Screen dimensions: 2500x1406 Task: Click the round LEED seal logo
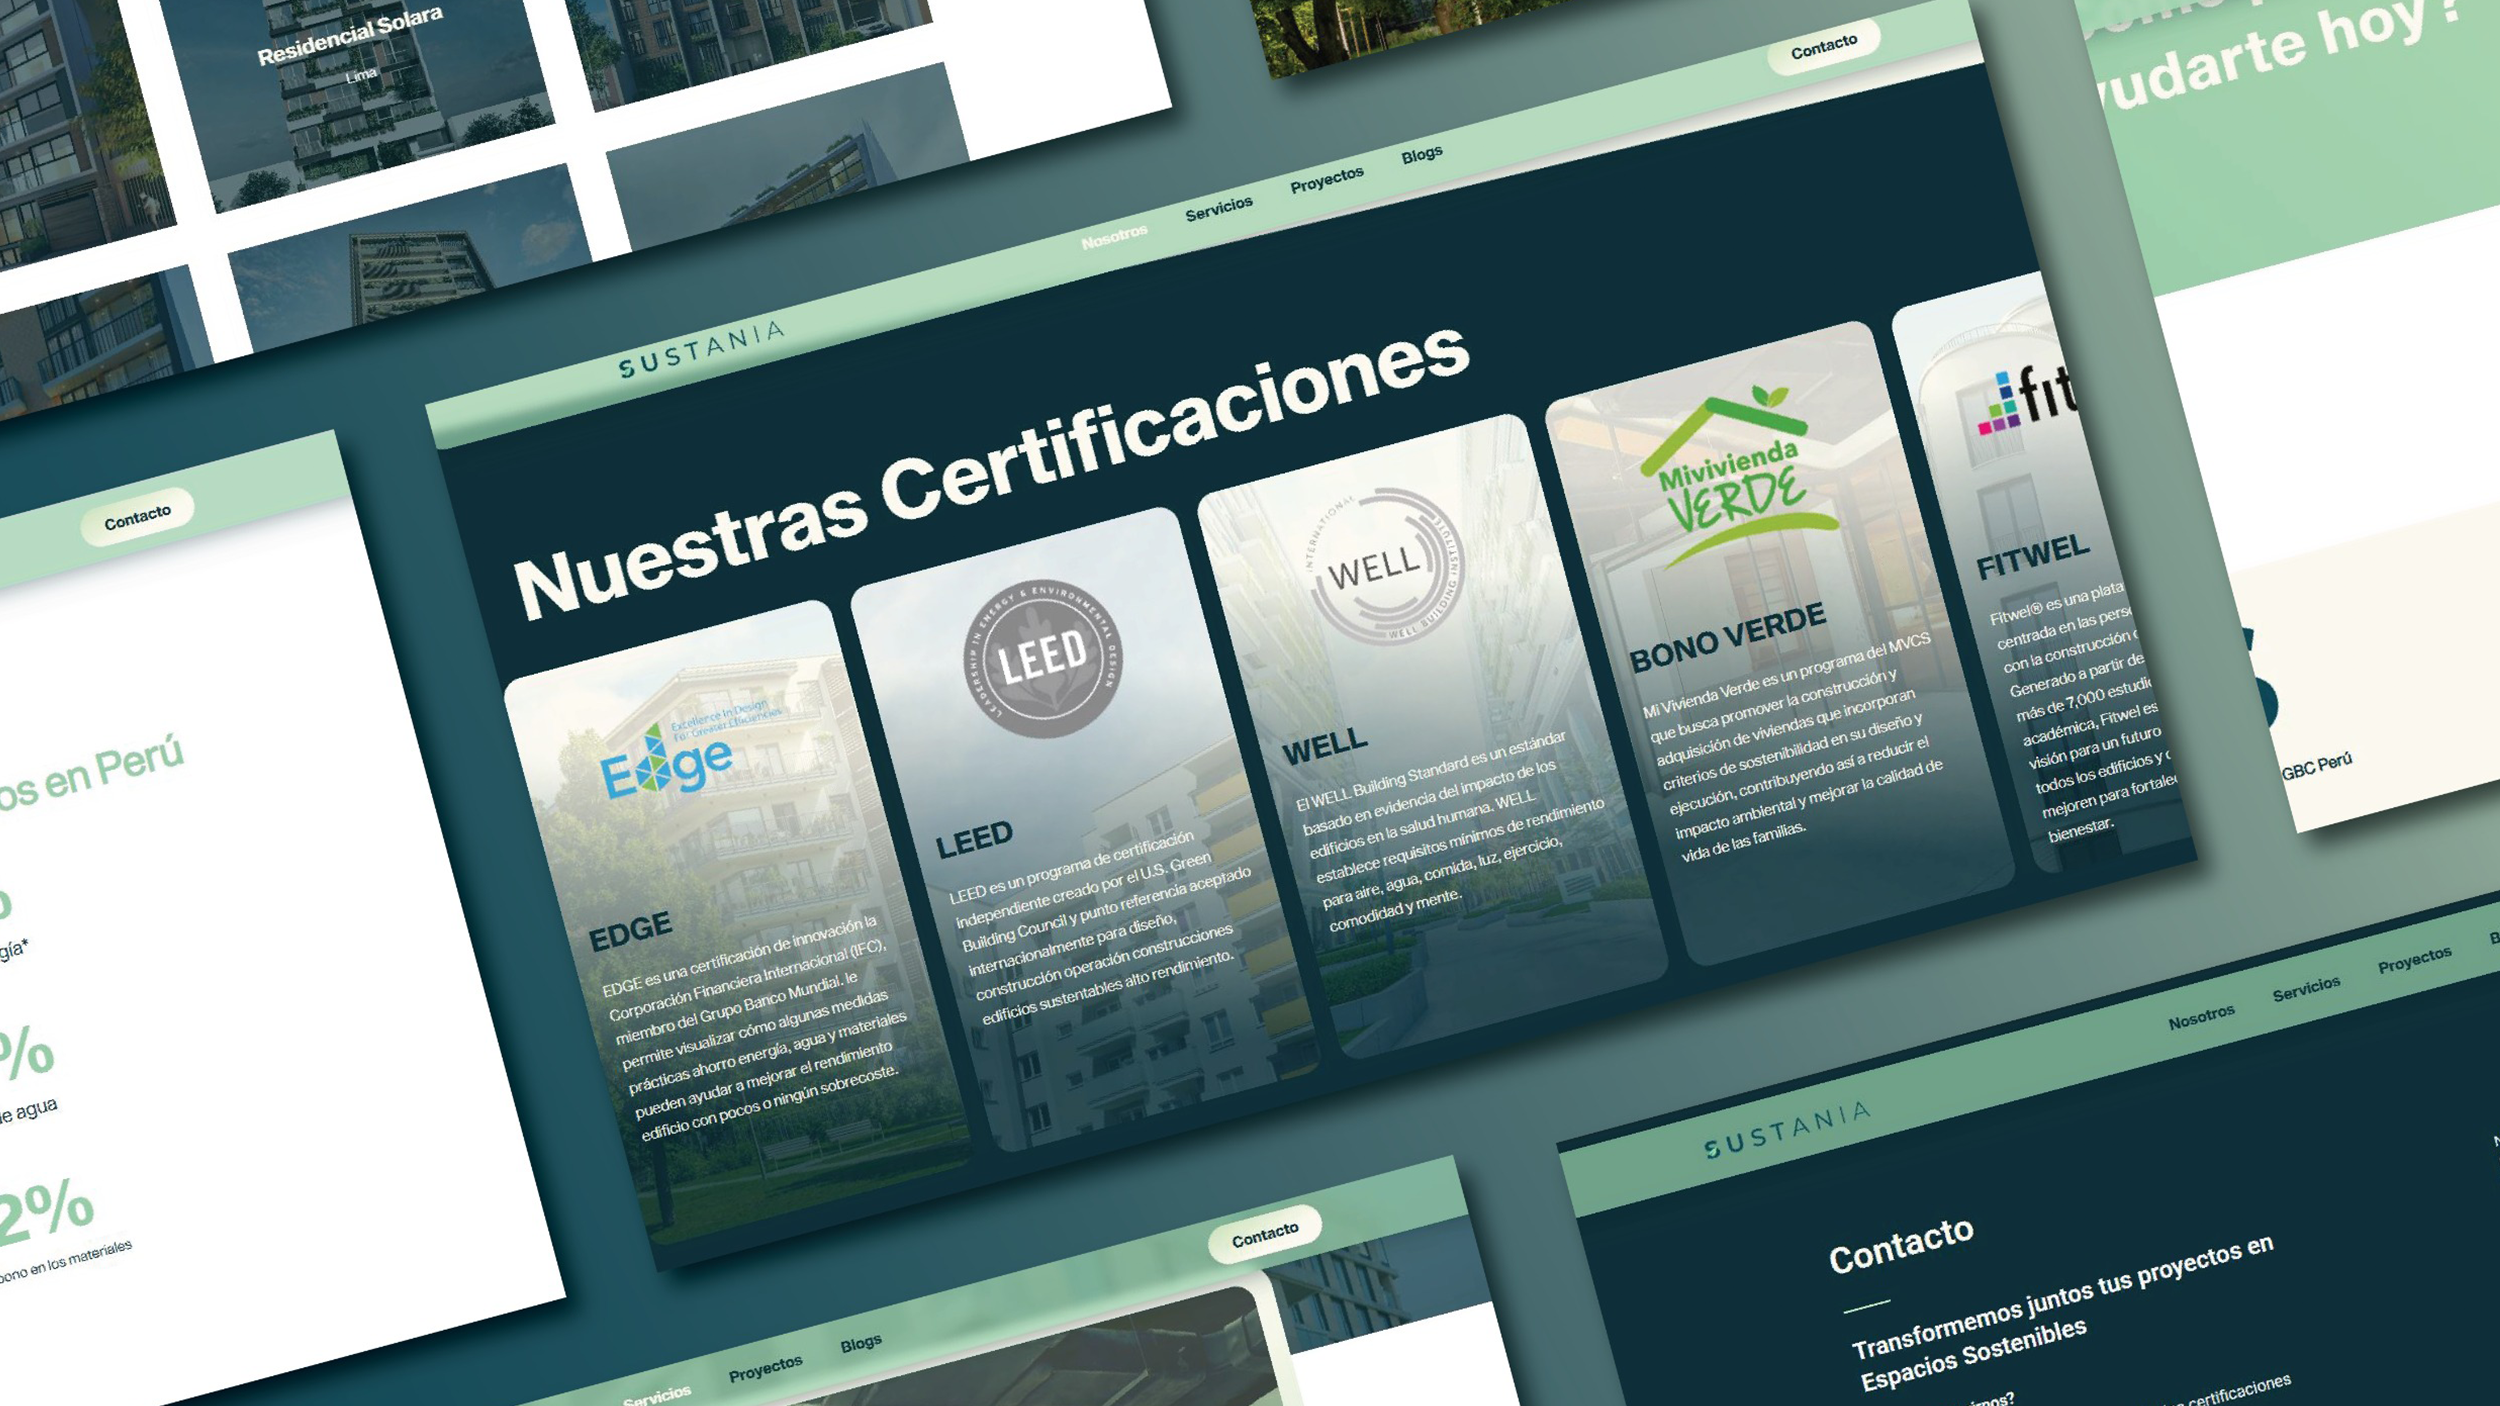tap(1042, 659)
